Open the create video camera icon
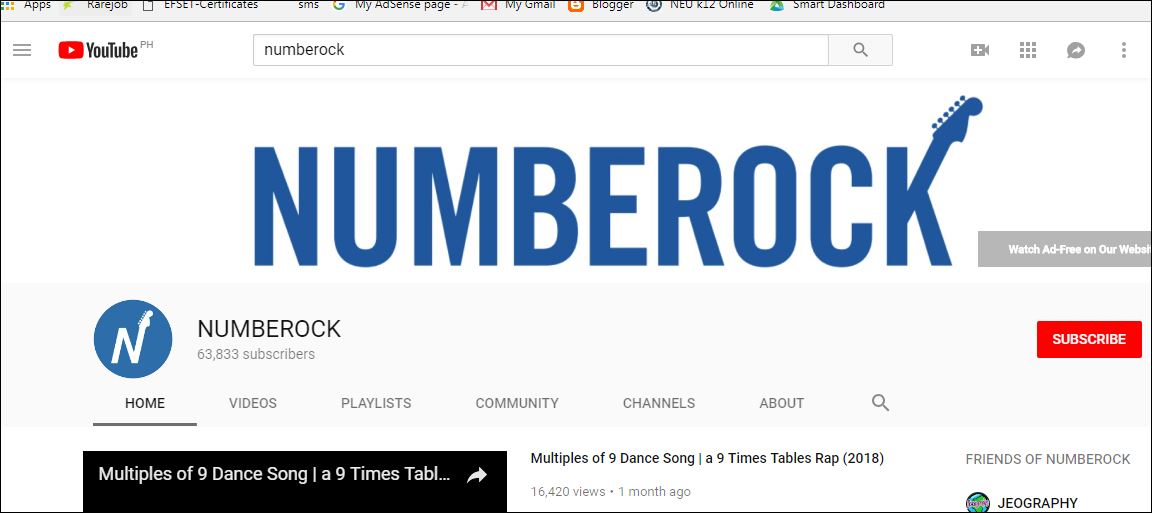Viewport: 1152px width, 513px height. (979, 50)
